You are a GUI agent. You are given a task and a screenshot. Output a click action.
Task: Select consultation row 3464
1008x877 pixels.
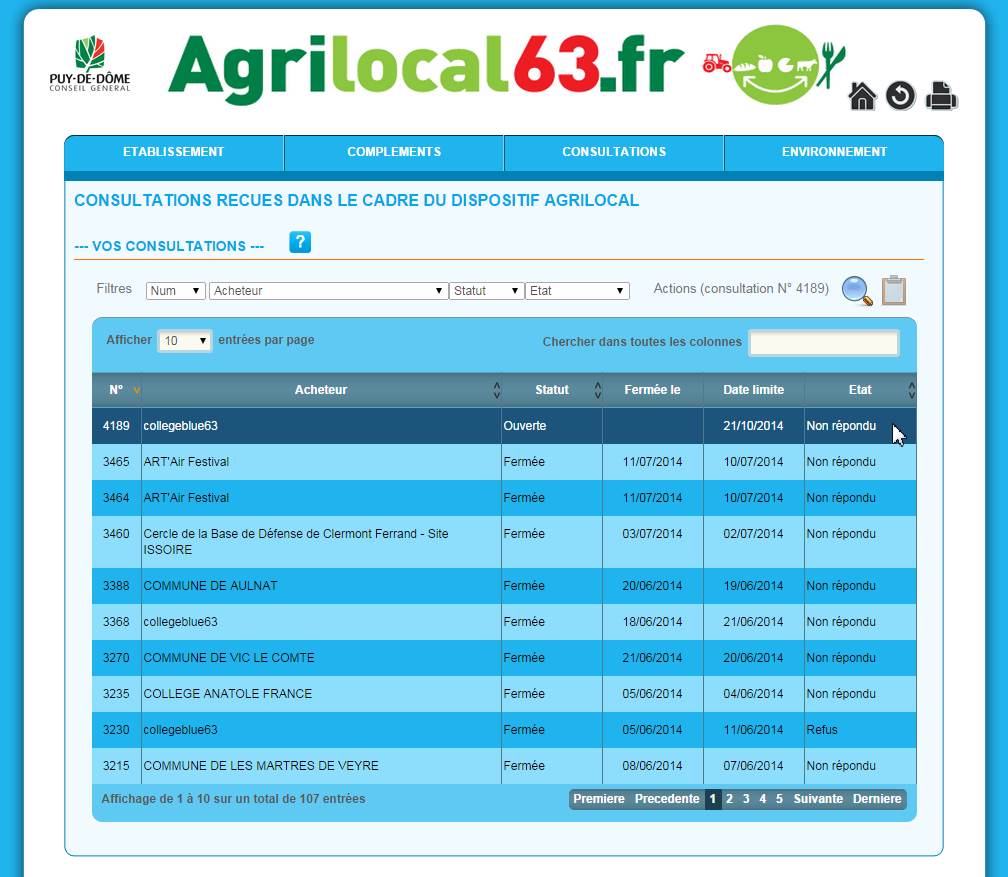[504, 498]
